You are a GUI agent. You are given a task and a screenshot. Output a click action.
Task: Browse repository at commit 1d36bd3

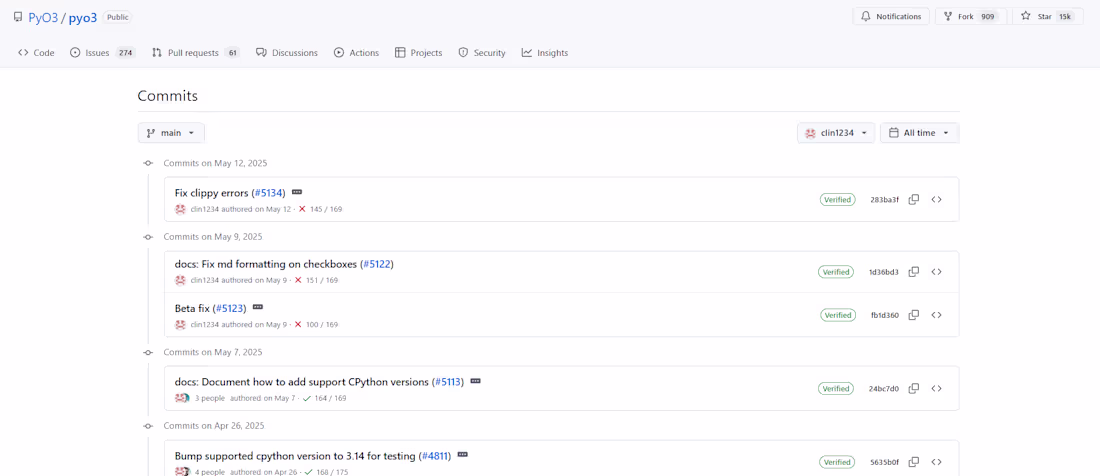click(x=936, y=272)
